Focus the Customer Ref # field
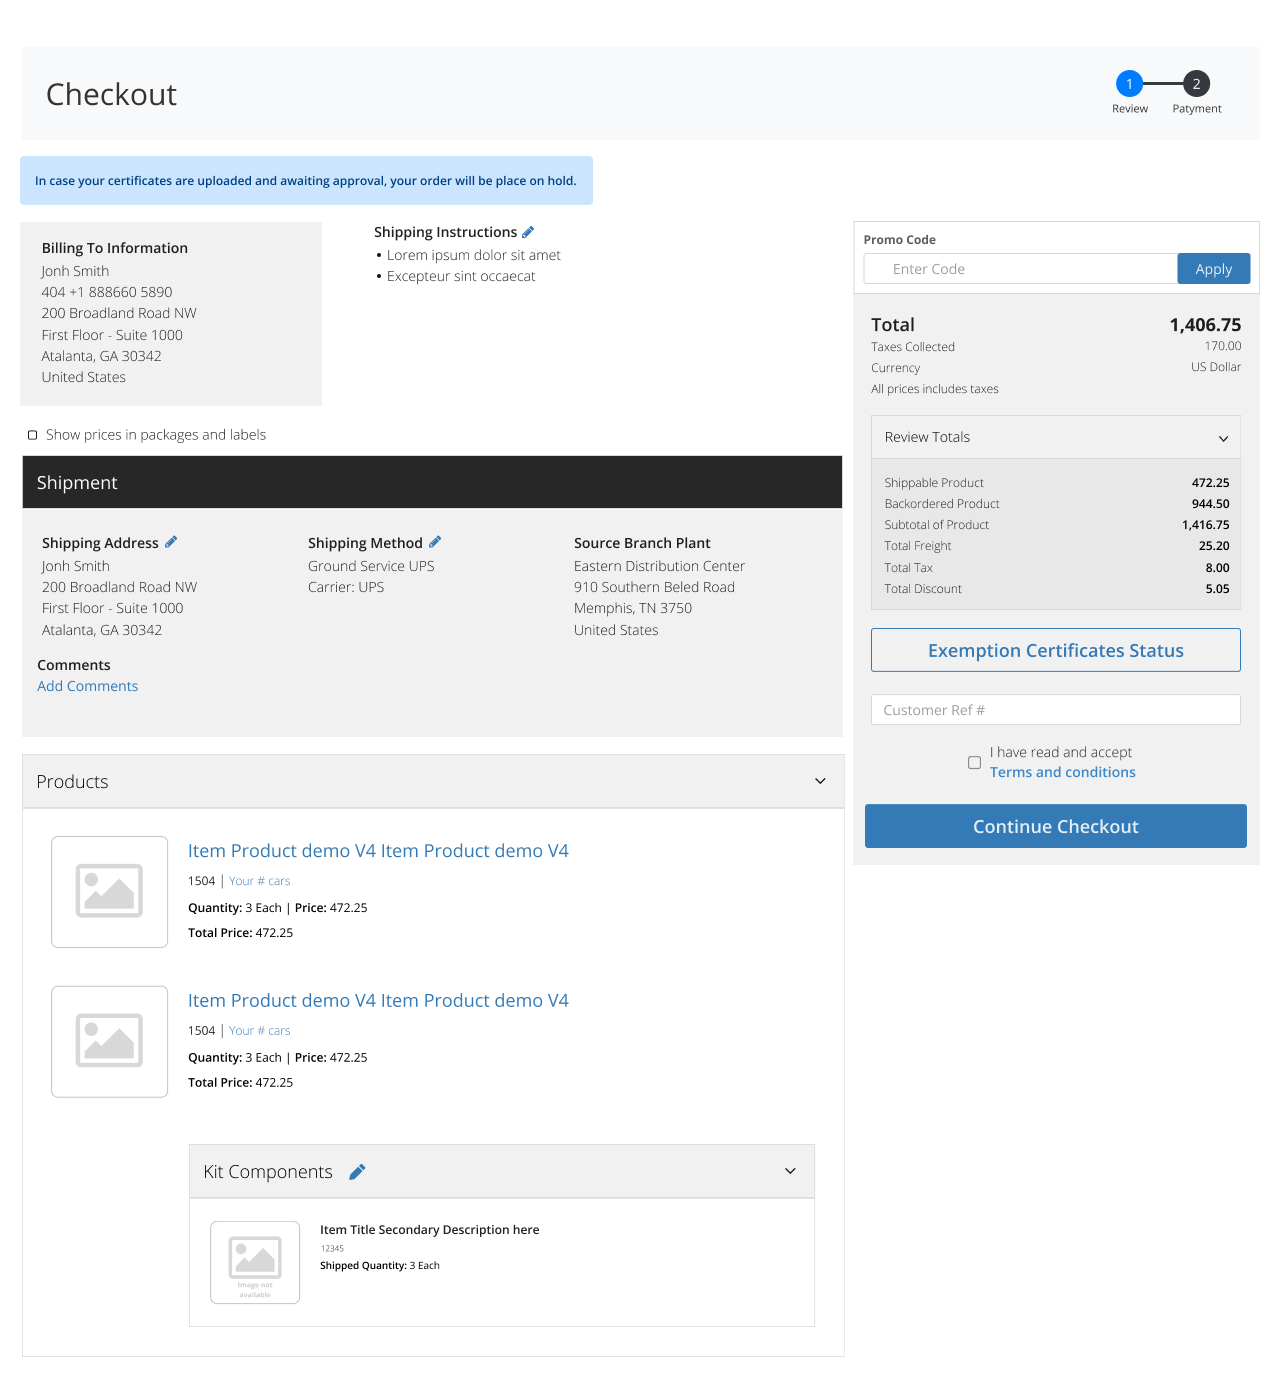This screenshot has height=1386, width=1280. [x=1055, y=710]
